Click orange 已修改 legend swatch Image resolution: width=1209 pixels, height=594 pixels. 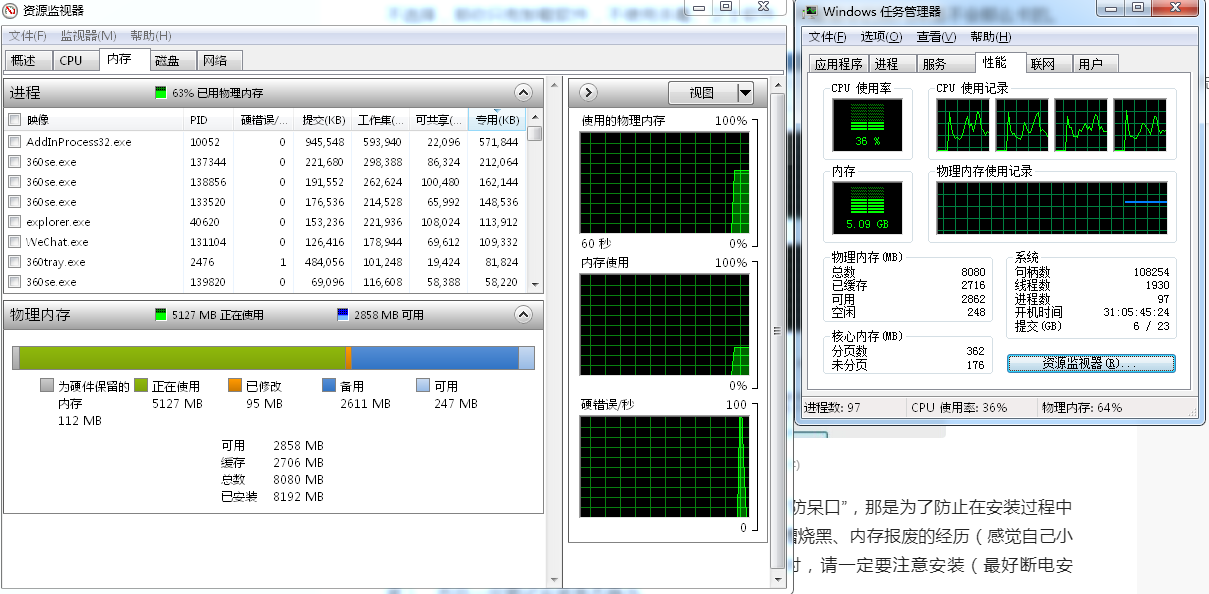[x=235, y=386]
